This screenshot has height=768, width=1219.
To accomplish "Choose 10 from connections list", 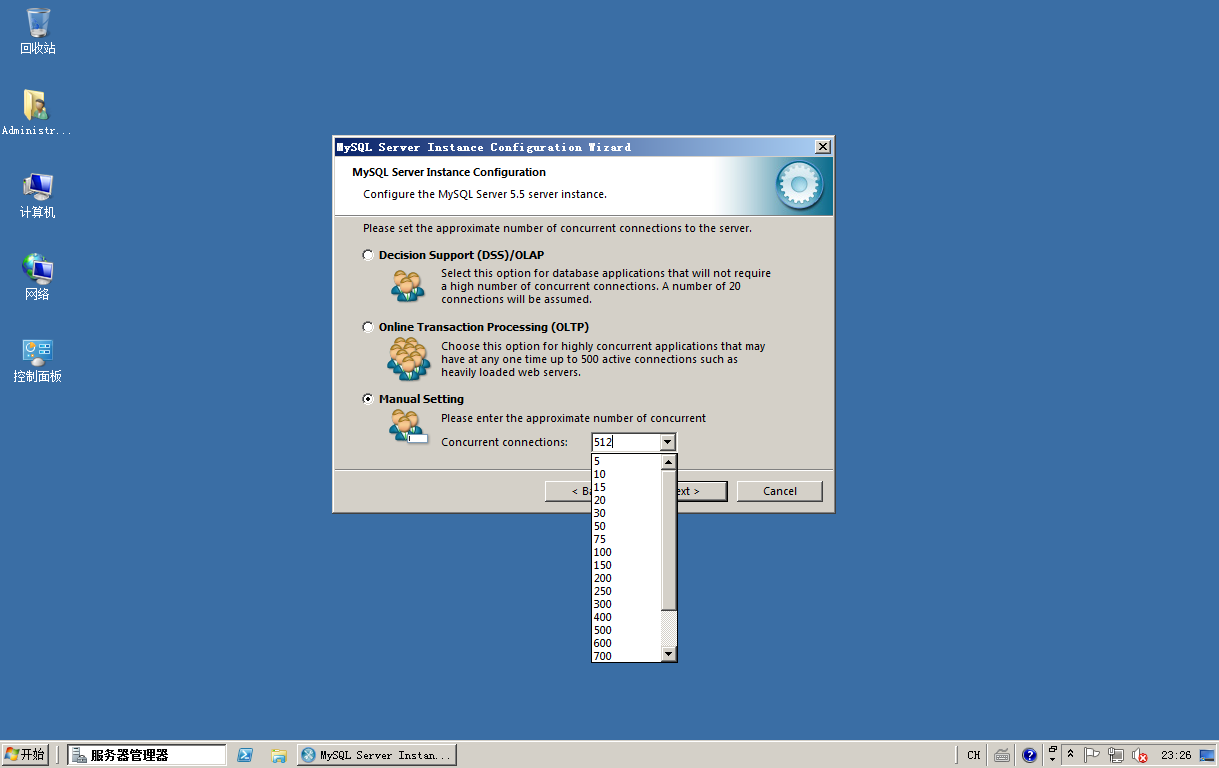I will (x=626, y=474).
